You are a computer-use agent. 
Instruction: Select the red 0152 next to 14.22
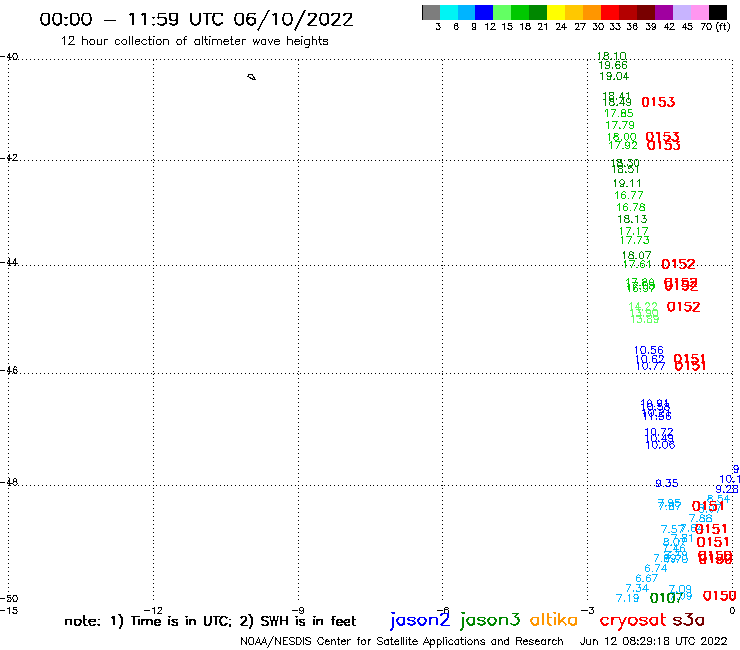(x=683, y=307)
